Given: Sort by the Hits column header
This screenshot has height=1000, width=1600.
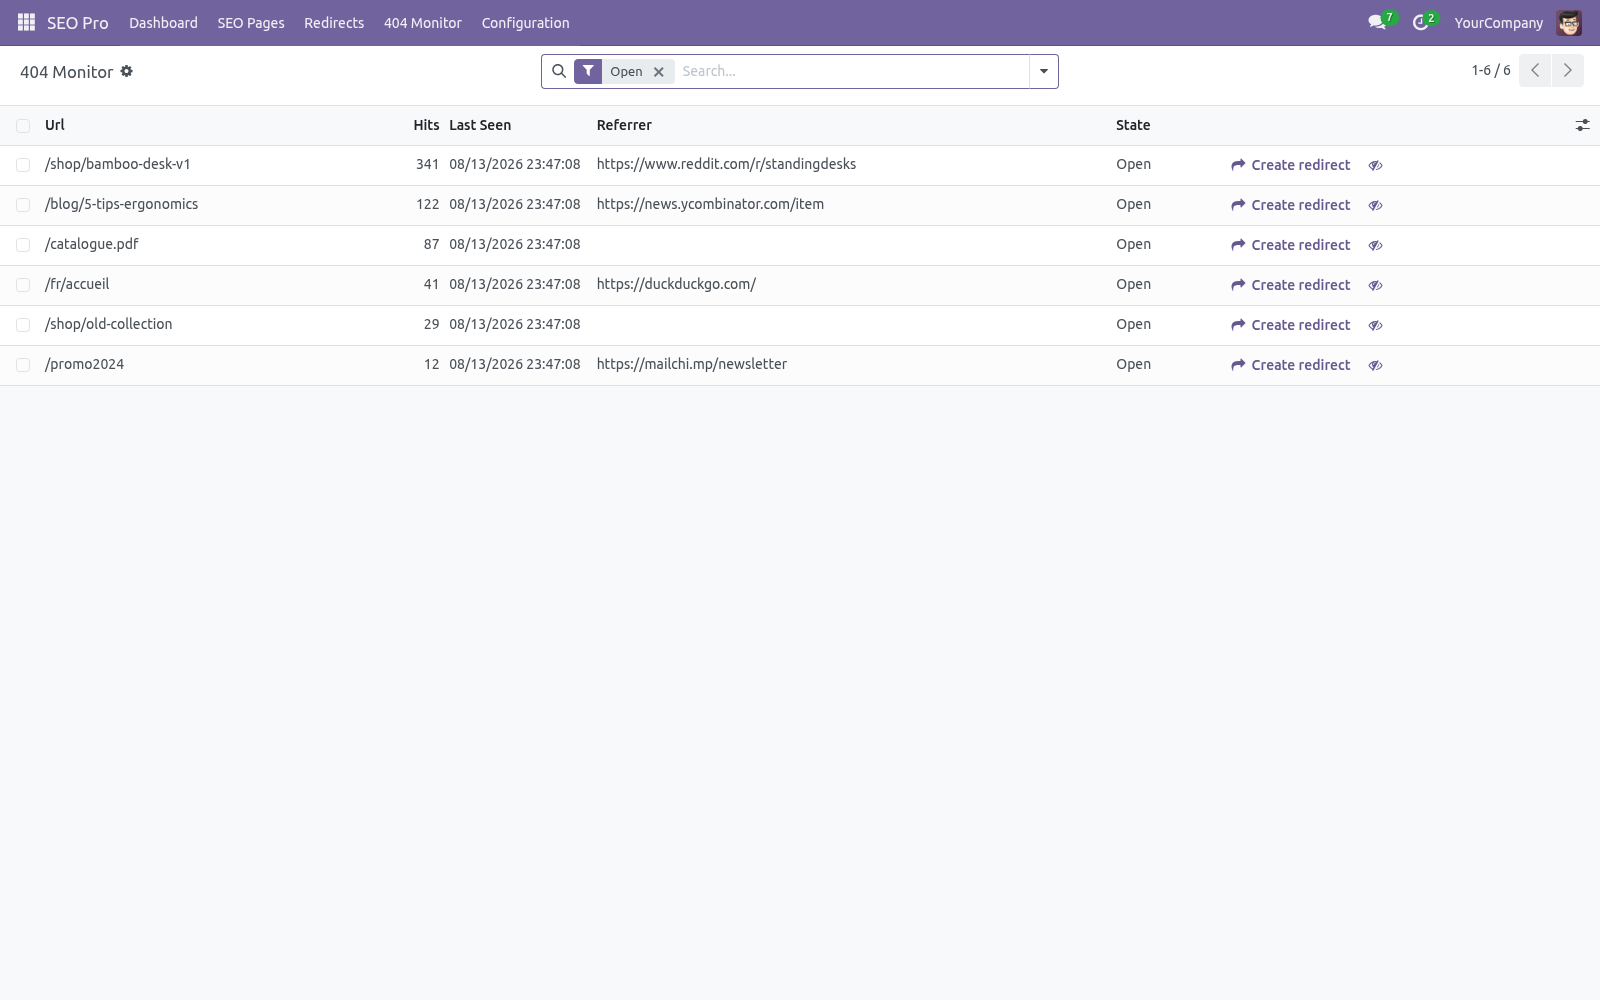Looking at the screenshot, I should point(426,125).
